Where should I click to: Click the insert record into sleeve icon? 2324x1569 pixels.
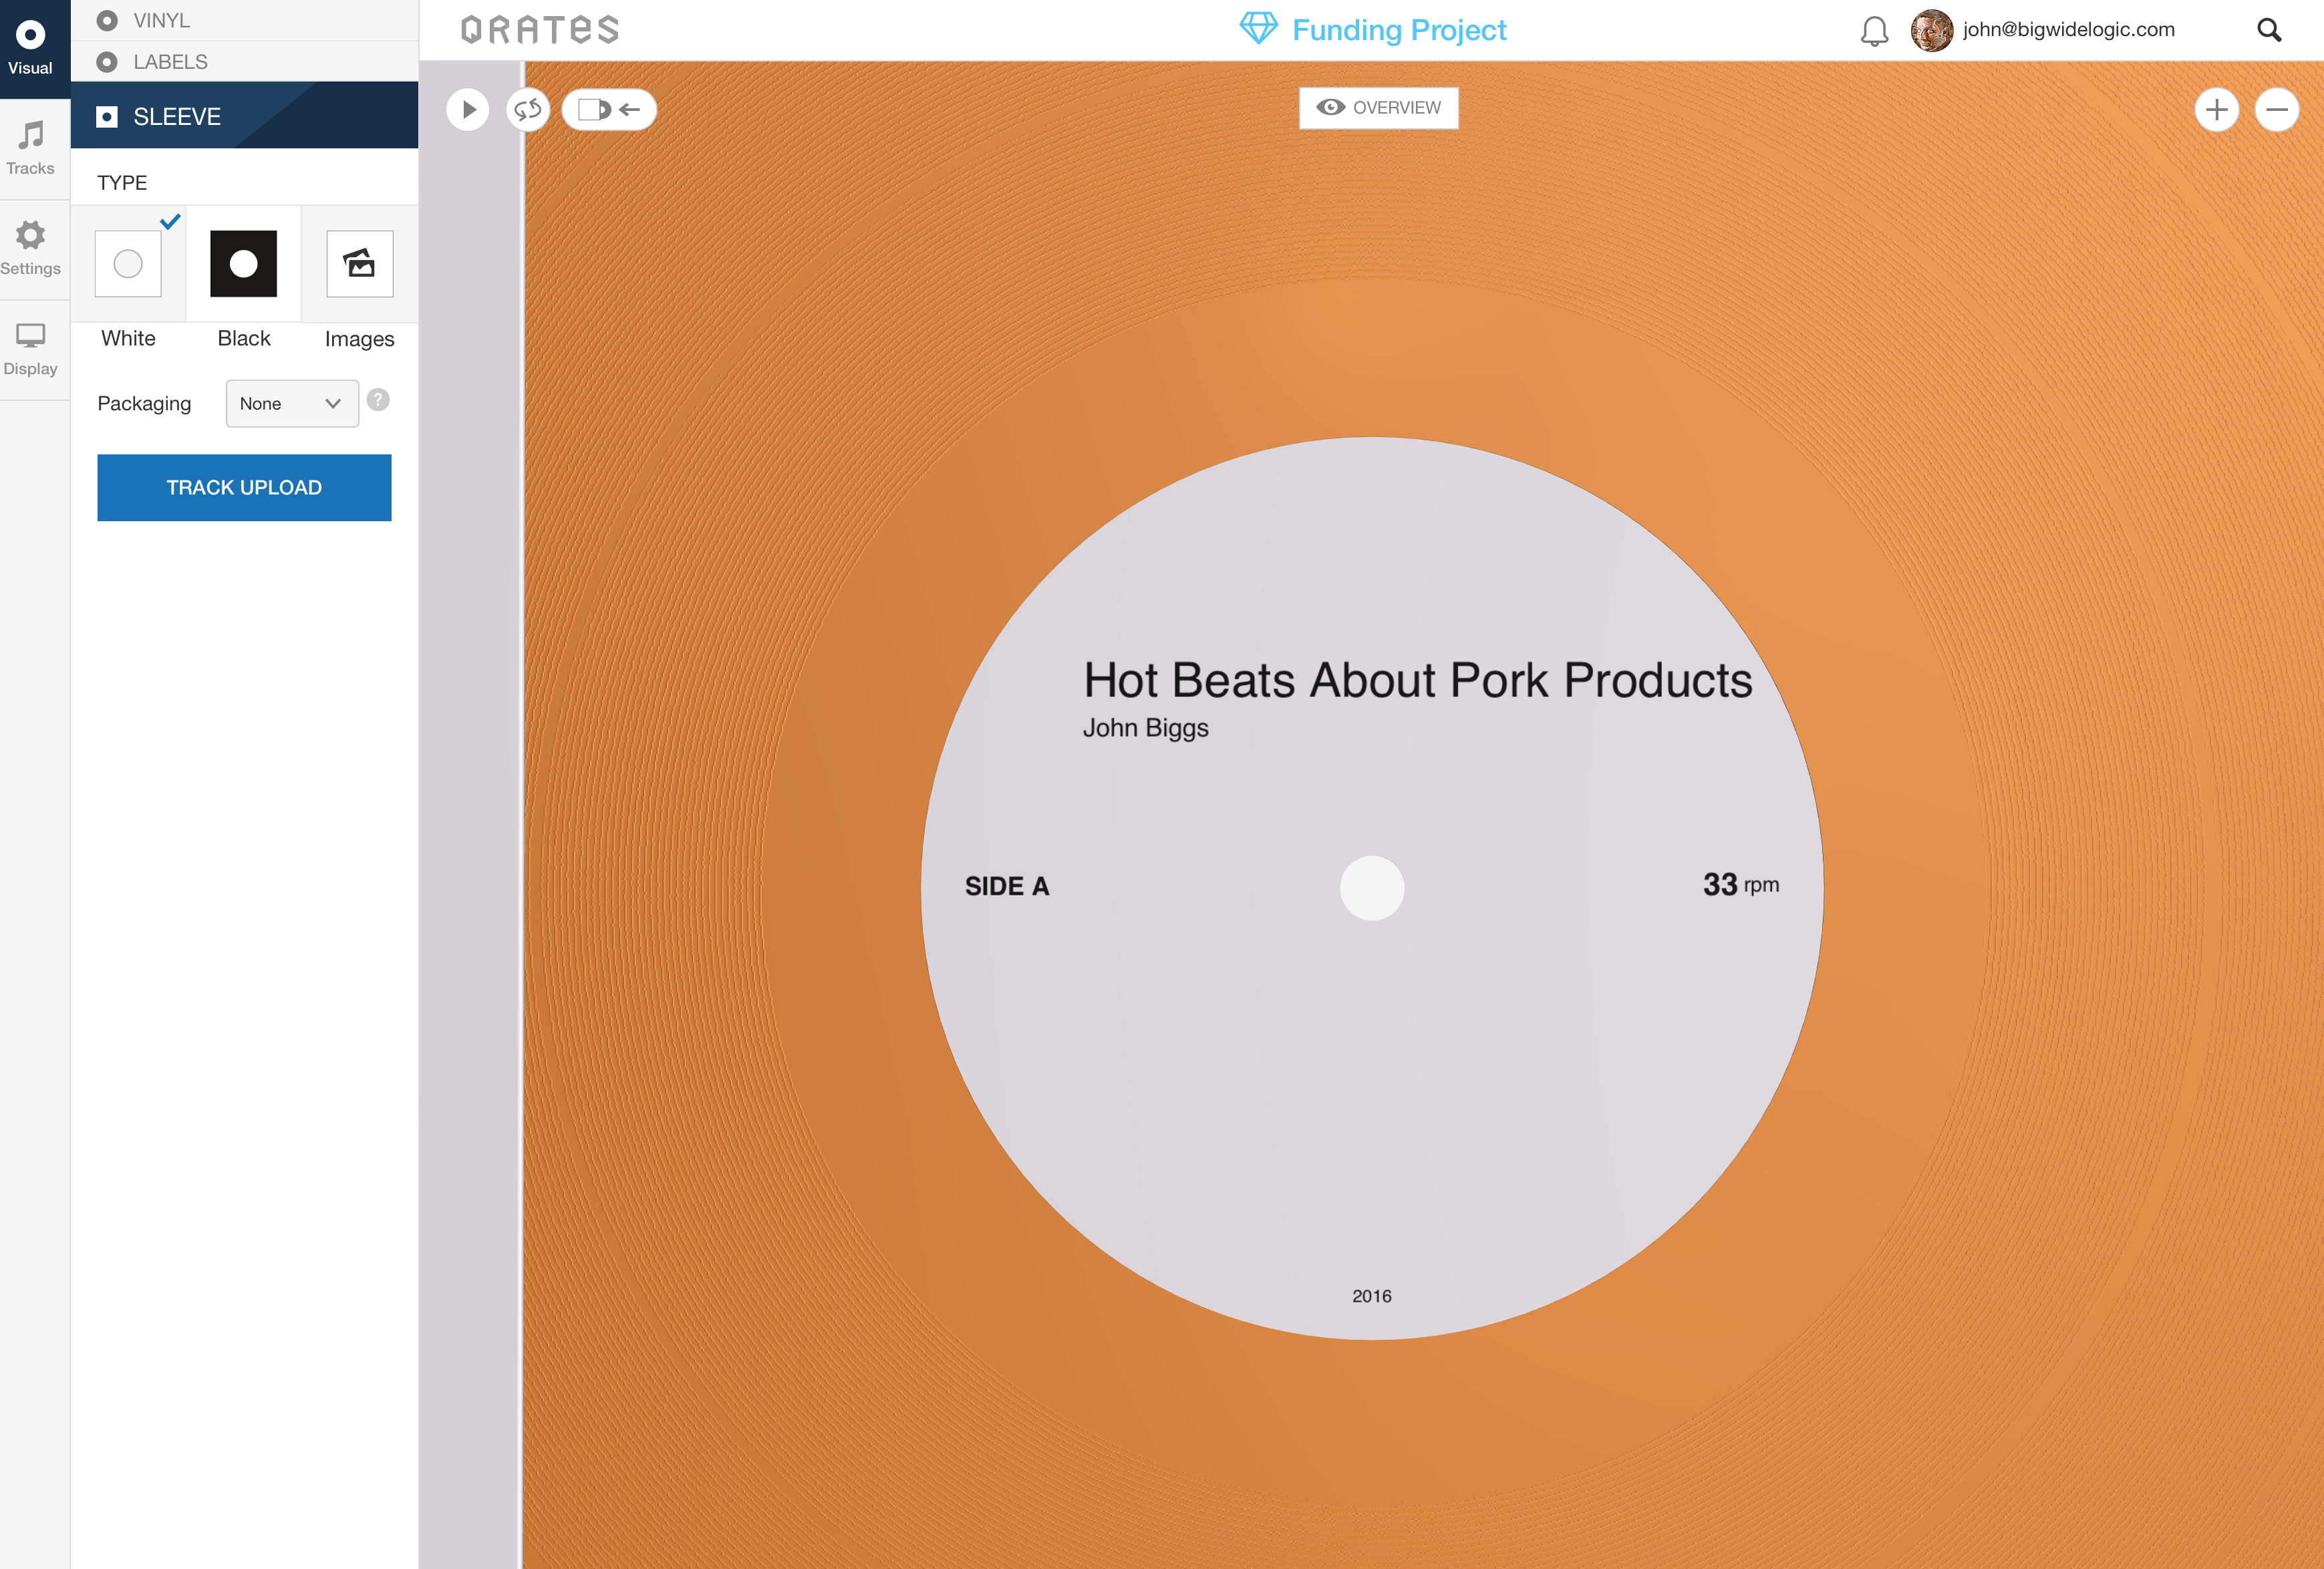[608, 109]
